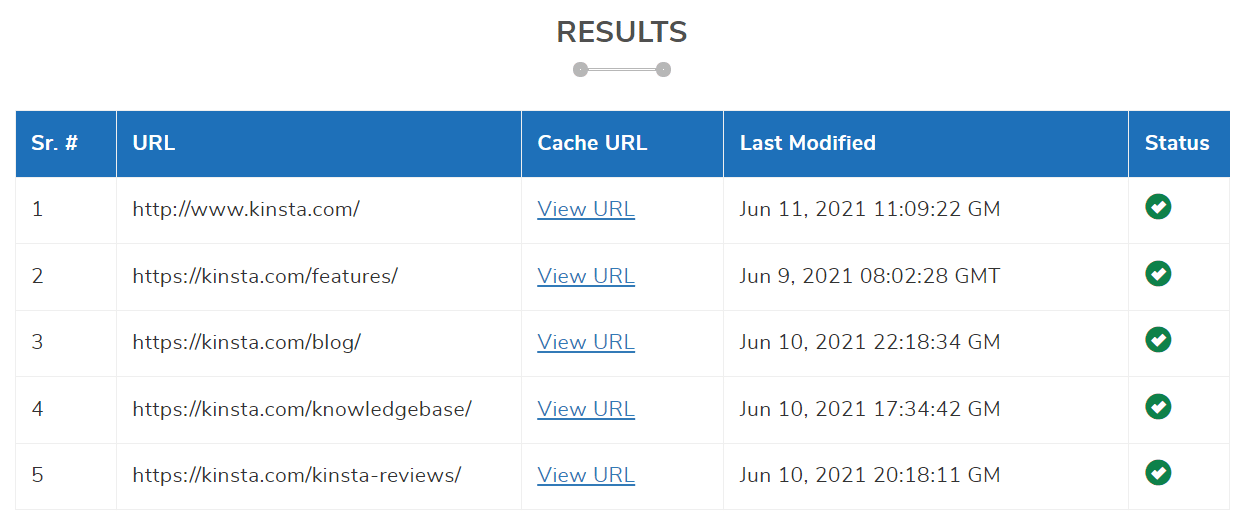Viewport: 1239px width, 521px height.
Task: Click the https://kinsta.com/knowledgebase/ URL cell
Action: pos(302,409)
